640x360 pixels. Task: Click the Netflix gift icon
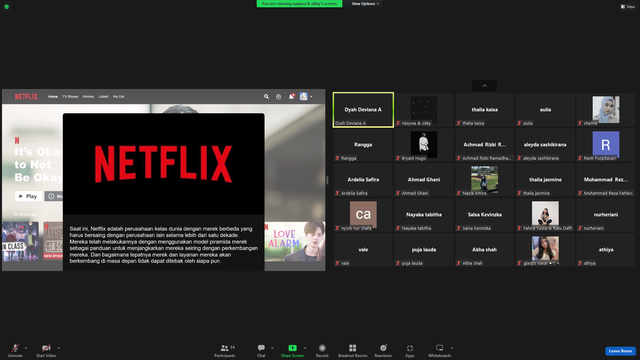coord(278,97)
